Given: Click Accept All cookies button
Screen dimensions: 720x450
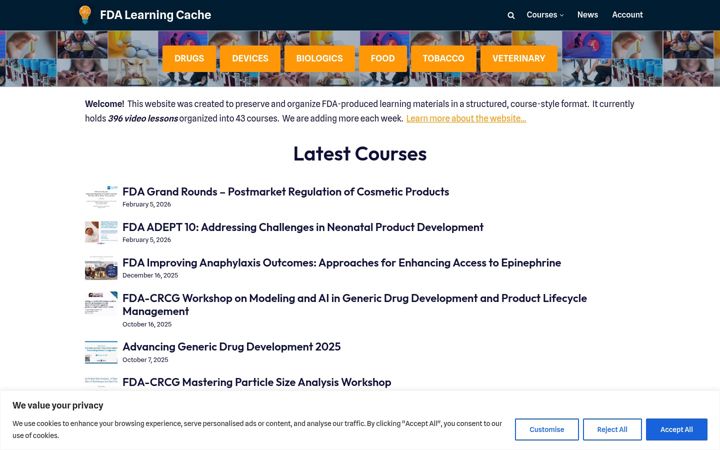Looking at the screenshot, I should (676, 429).
